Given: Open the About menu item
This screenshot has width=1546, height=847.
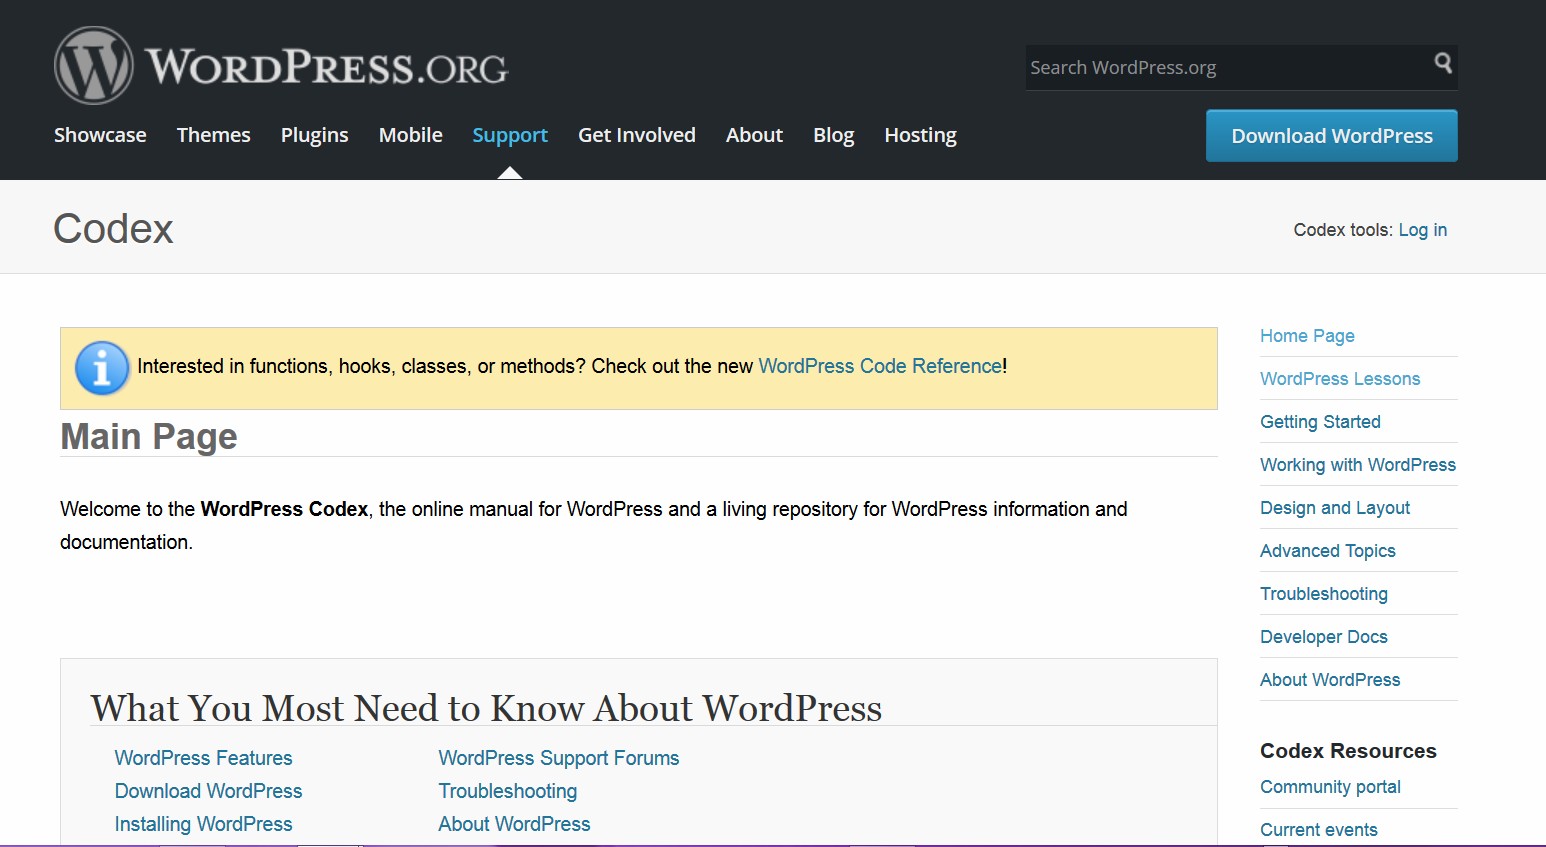Looking at the screenshot, I should click(x=755, y=135).
